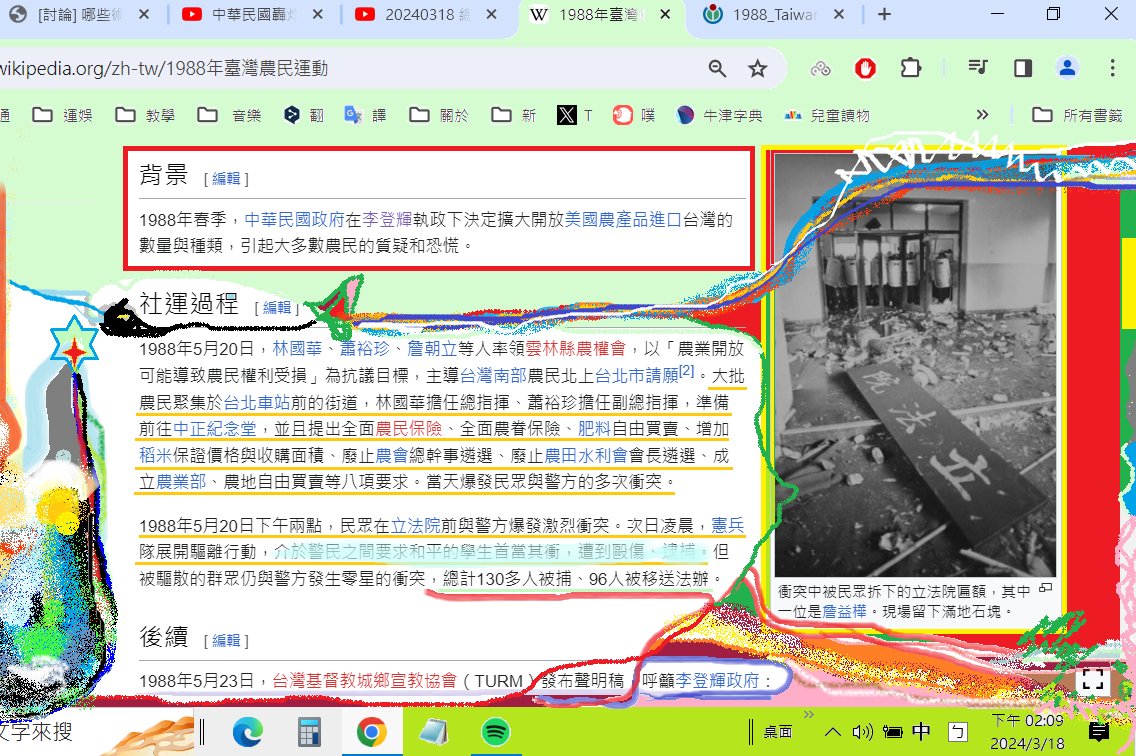This screenshot has width=1136, height=756.
Task: Click the fullscreen bracket icon at bottom right
Action: 1093,680
